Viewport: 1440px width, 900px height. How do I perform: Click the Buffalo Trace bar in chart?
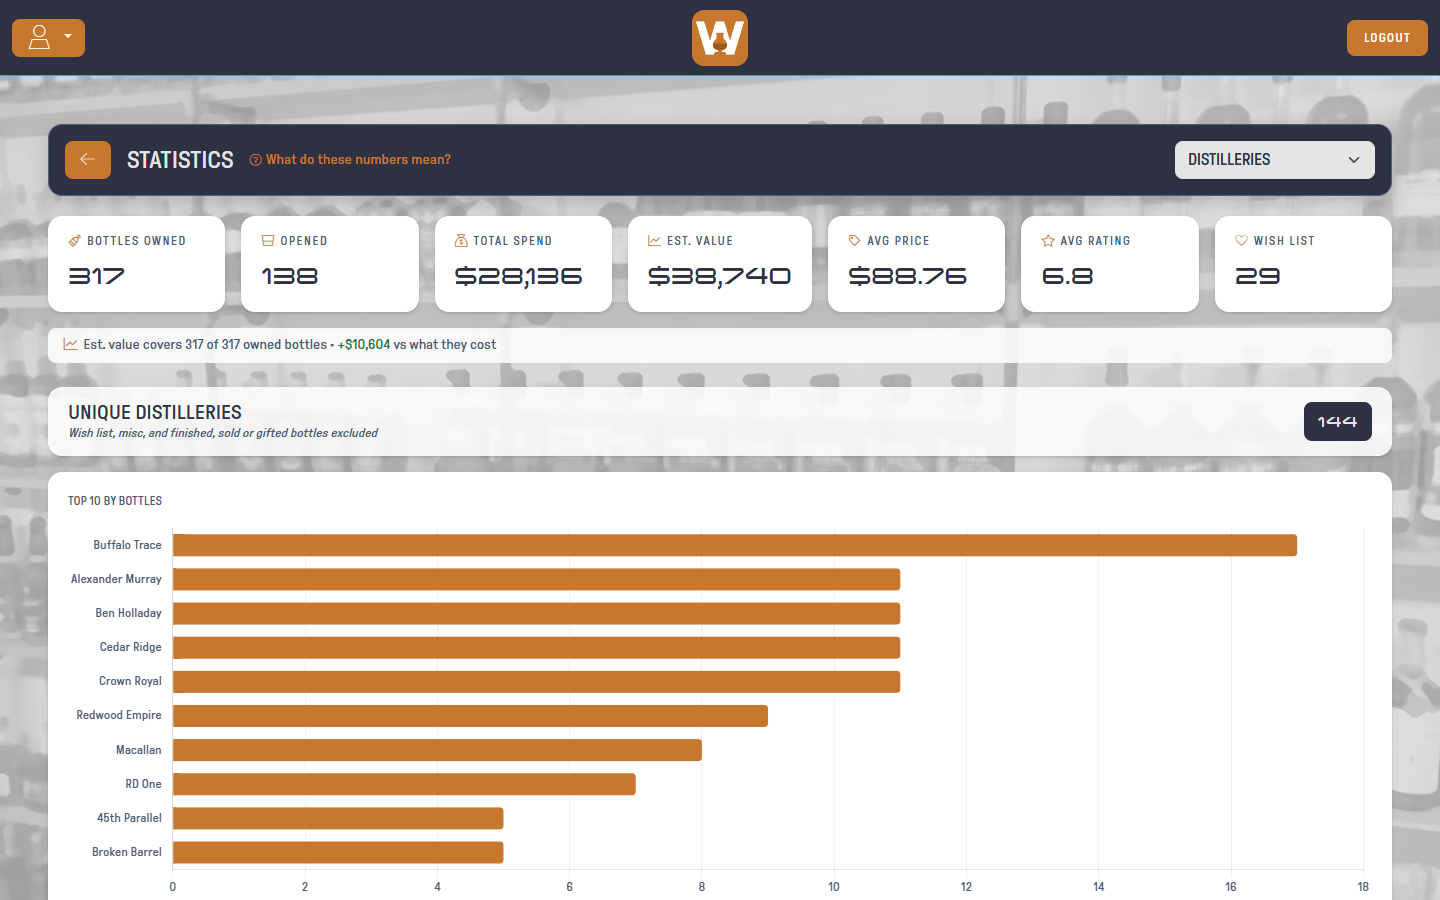pyautogui.click(x=735, y=545)
